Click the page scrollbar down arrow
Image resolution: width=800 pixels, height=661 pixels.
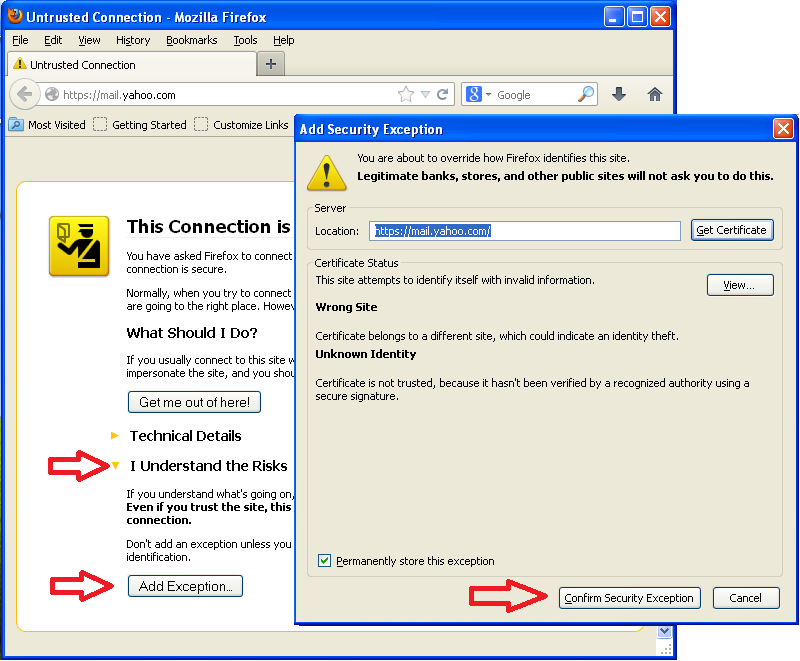664,631
